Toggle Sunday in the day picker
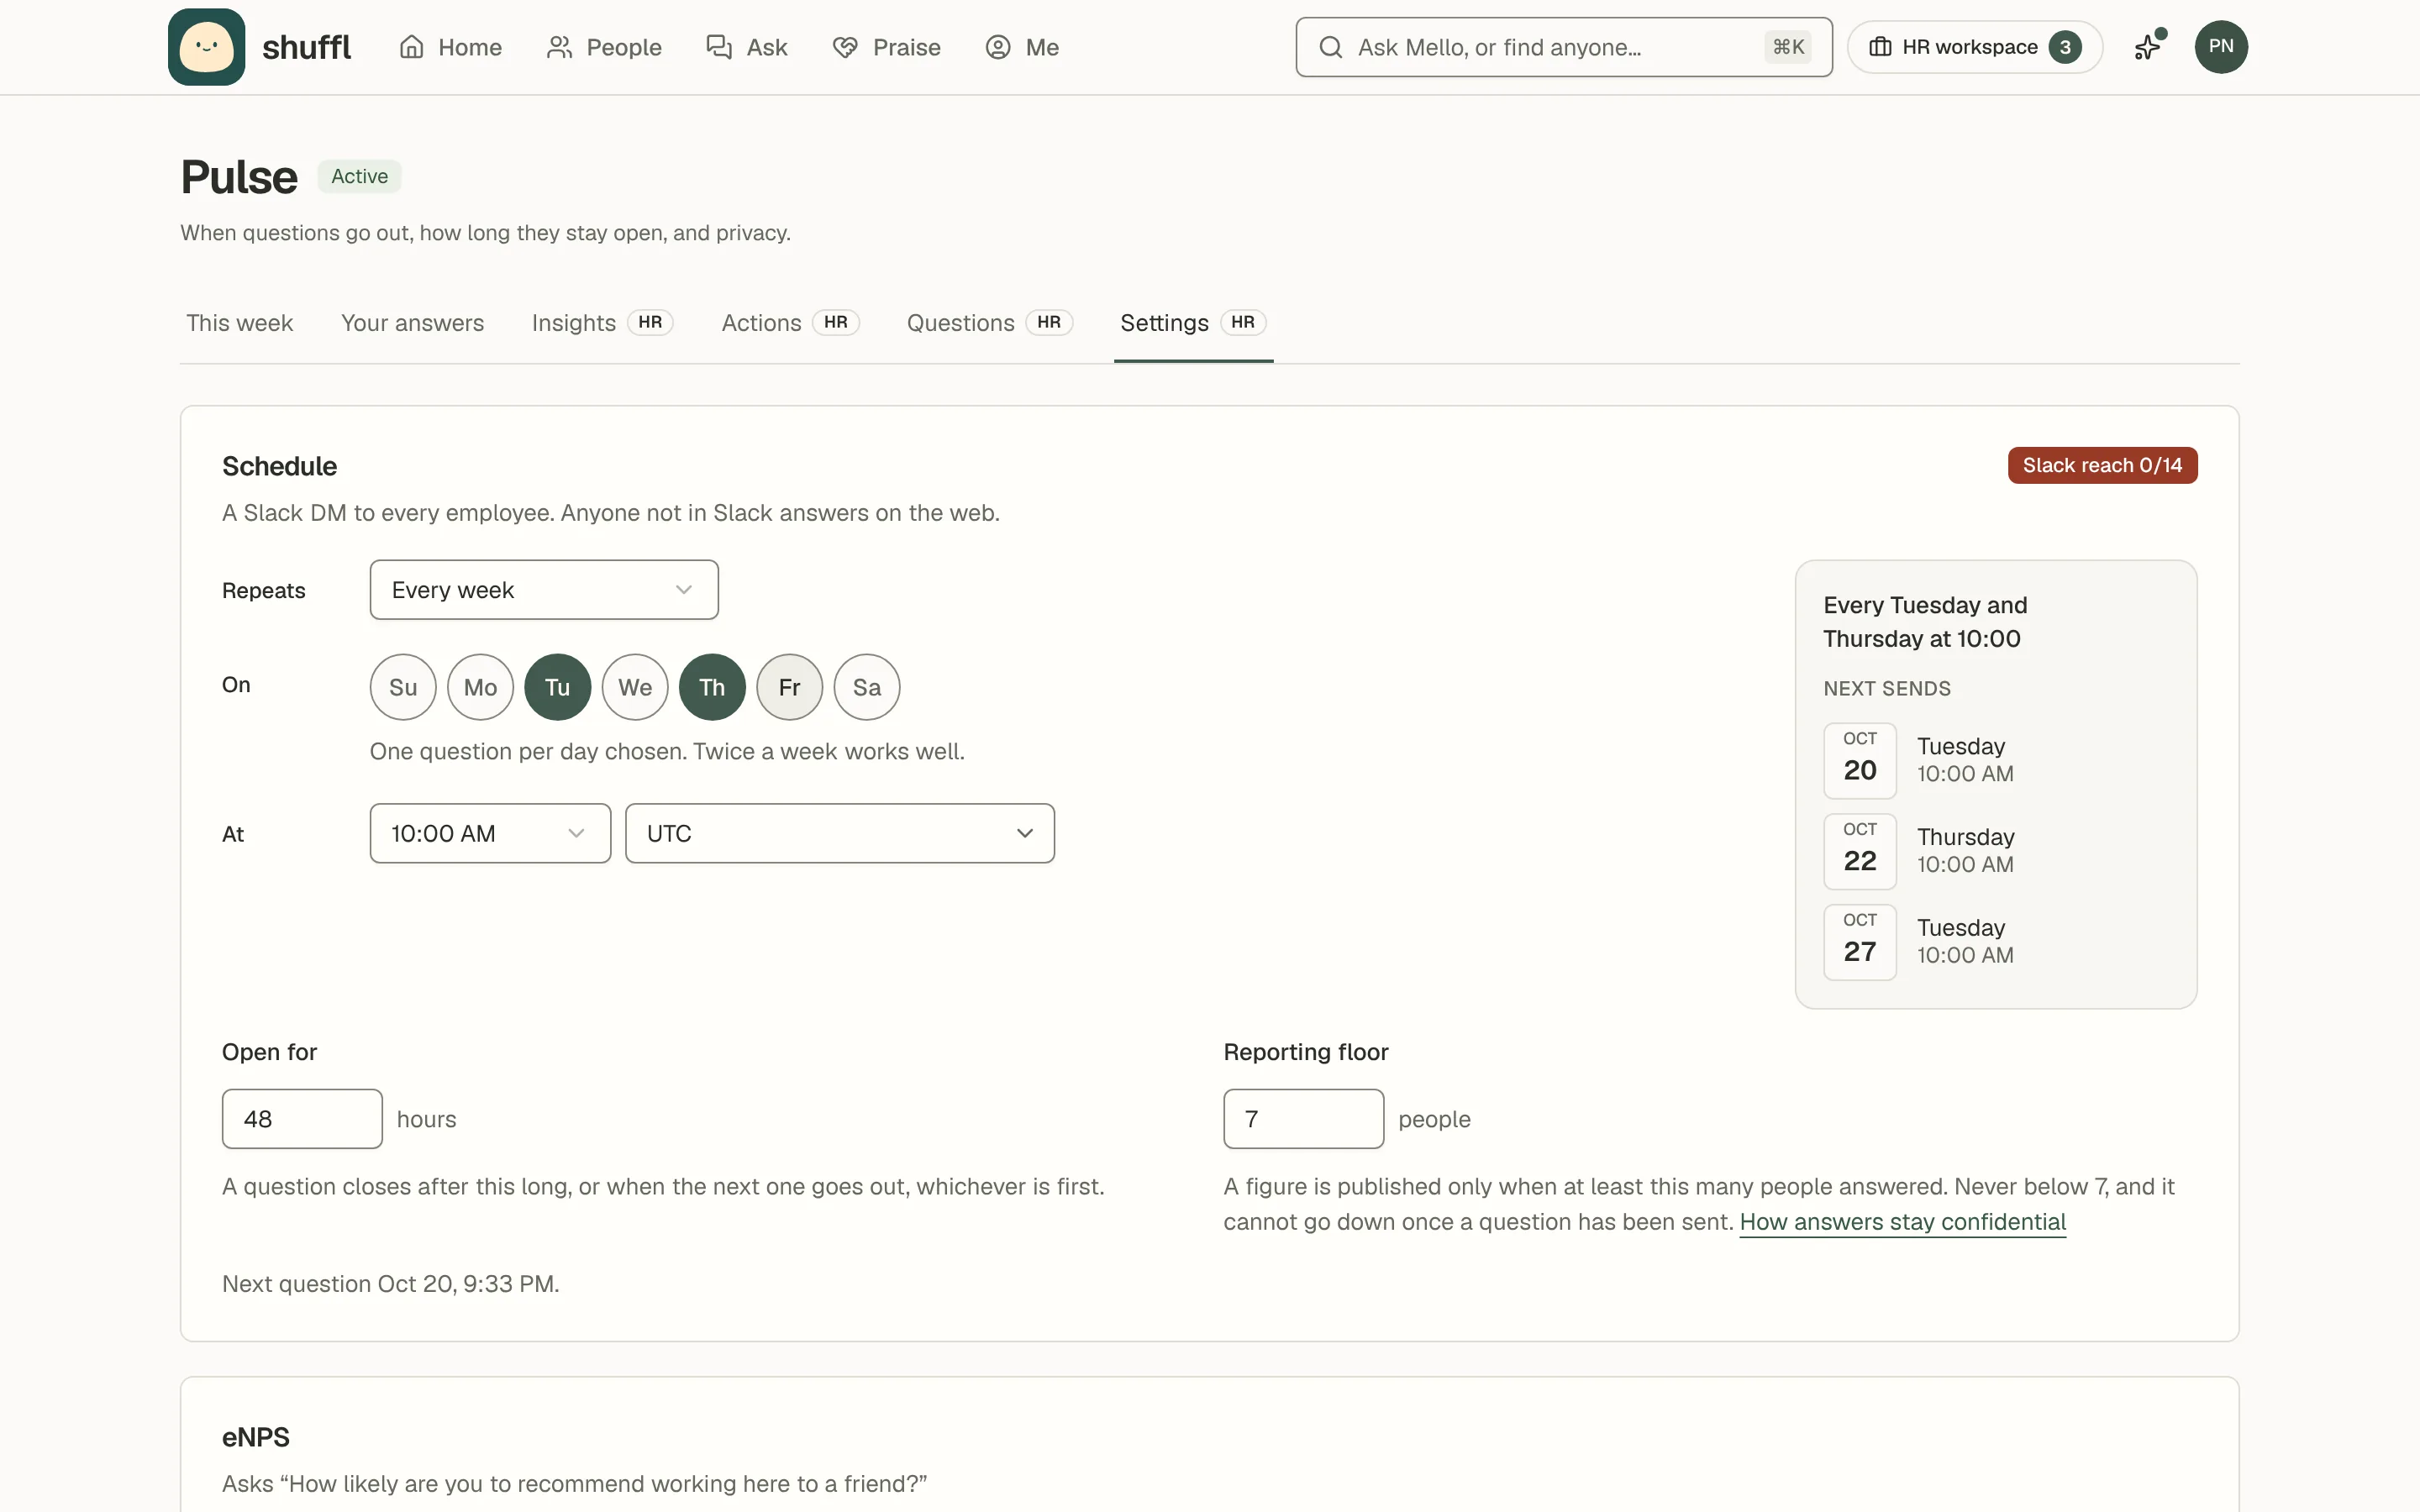Screen dimensions: 2420x1512 (x=403, y=687)
